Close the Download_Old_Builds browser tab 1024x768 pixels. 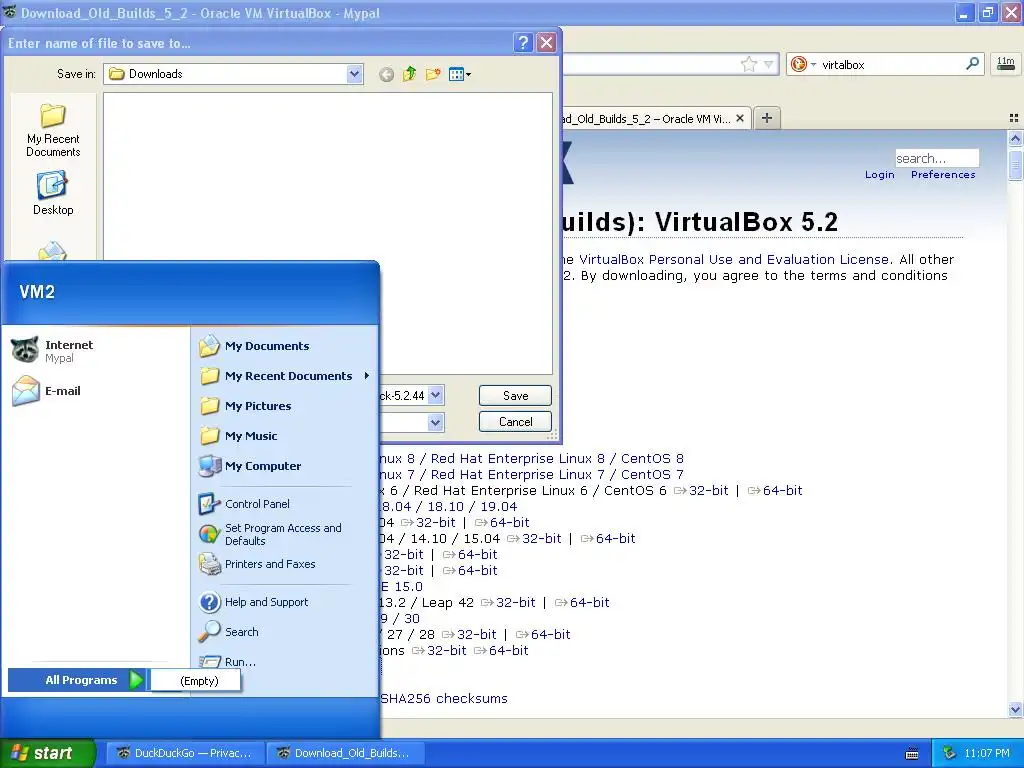pyautogui.click(x=740, y=118)
